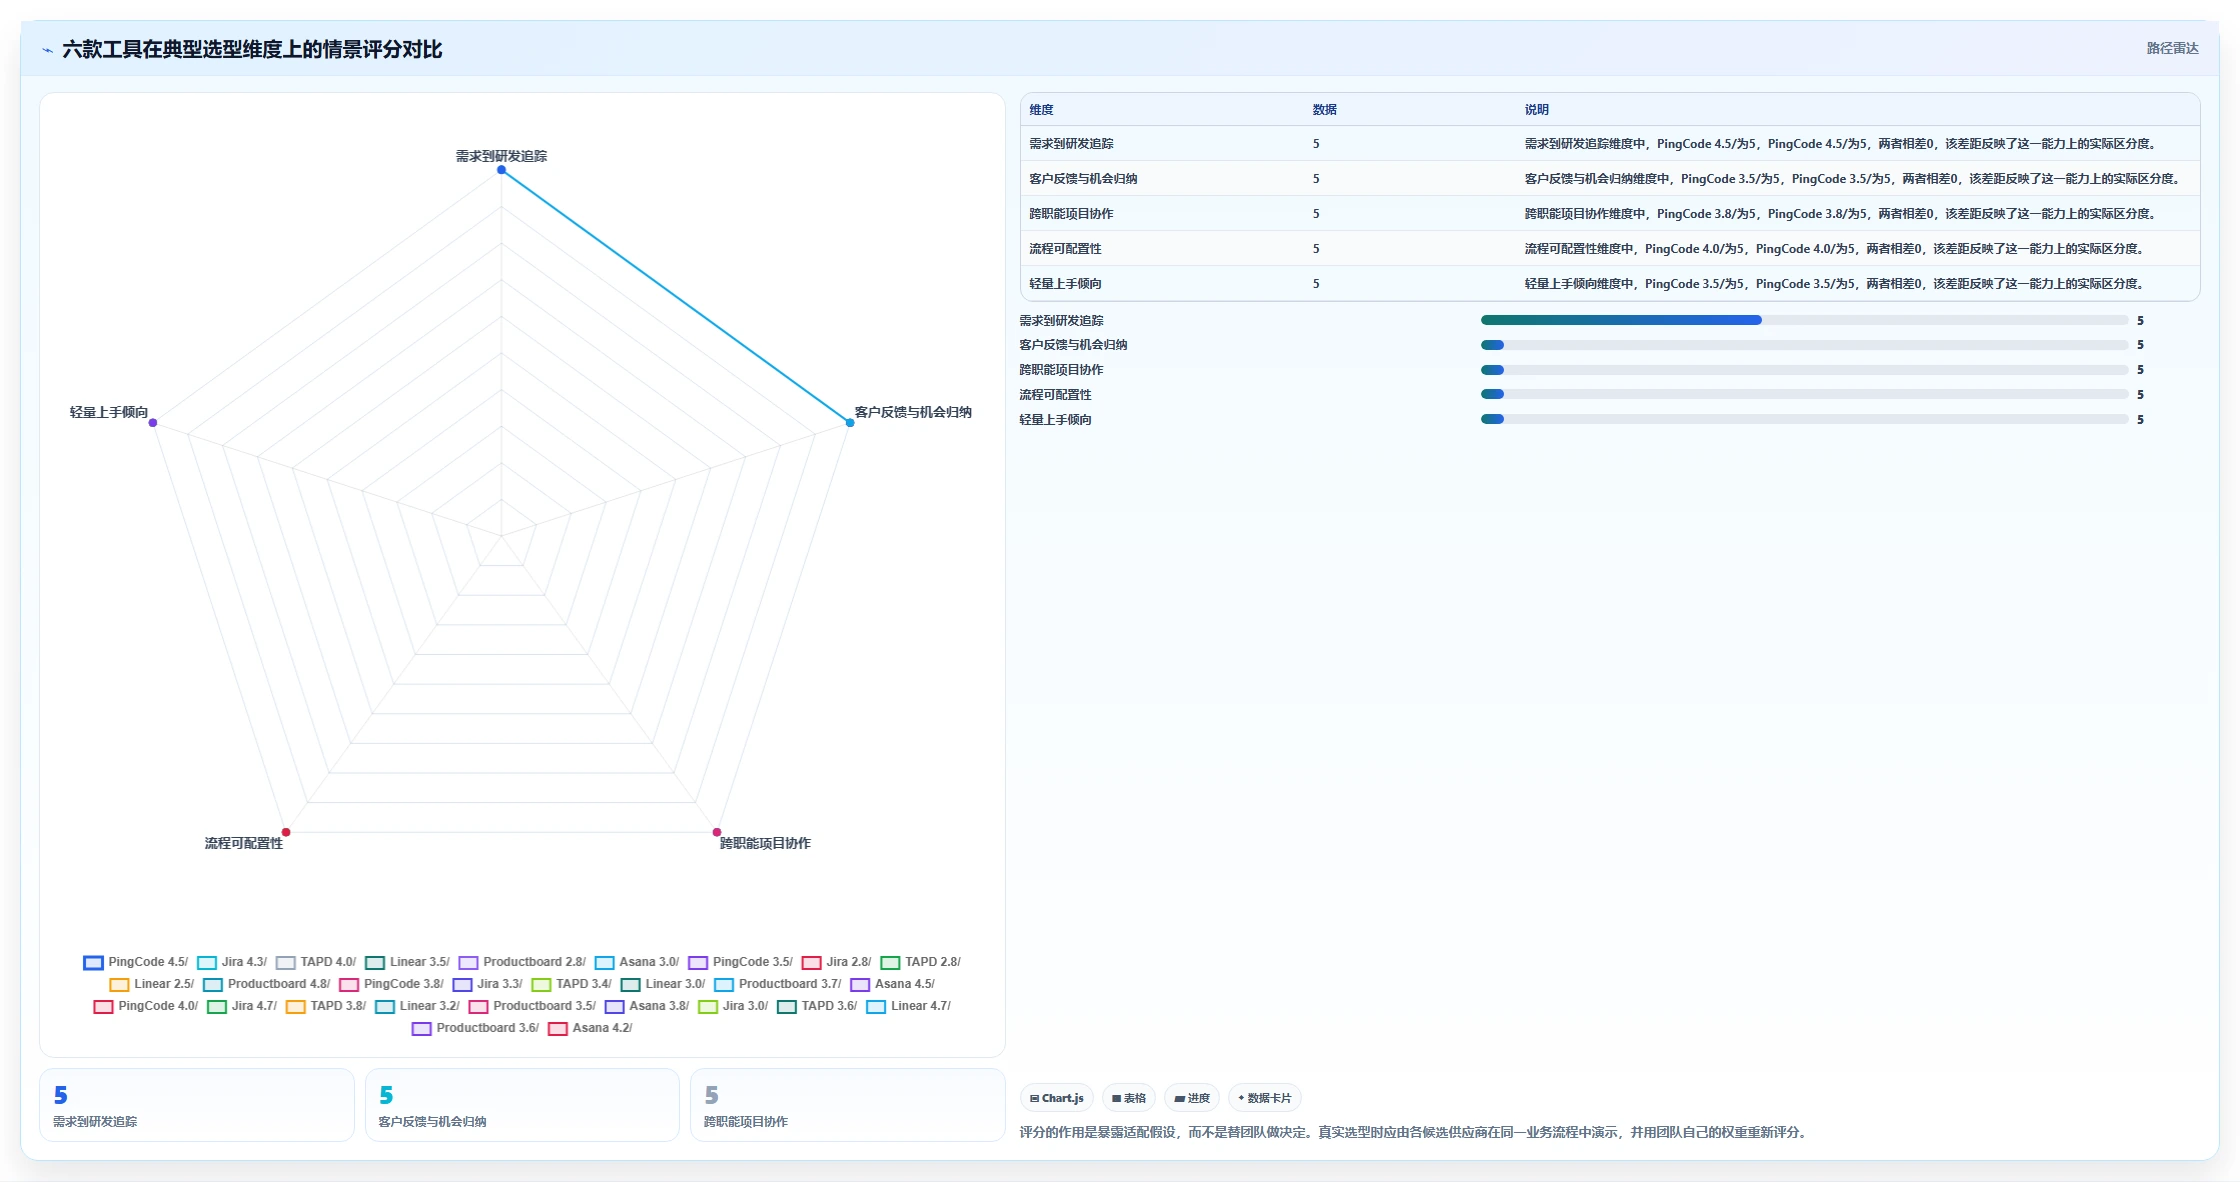Click the 进度 tag
2240x1182 pixels.
(1192, 1098)
